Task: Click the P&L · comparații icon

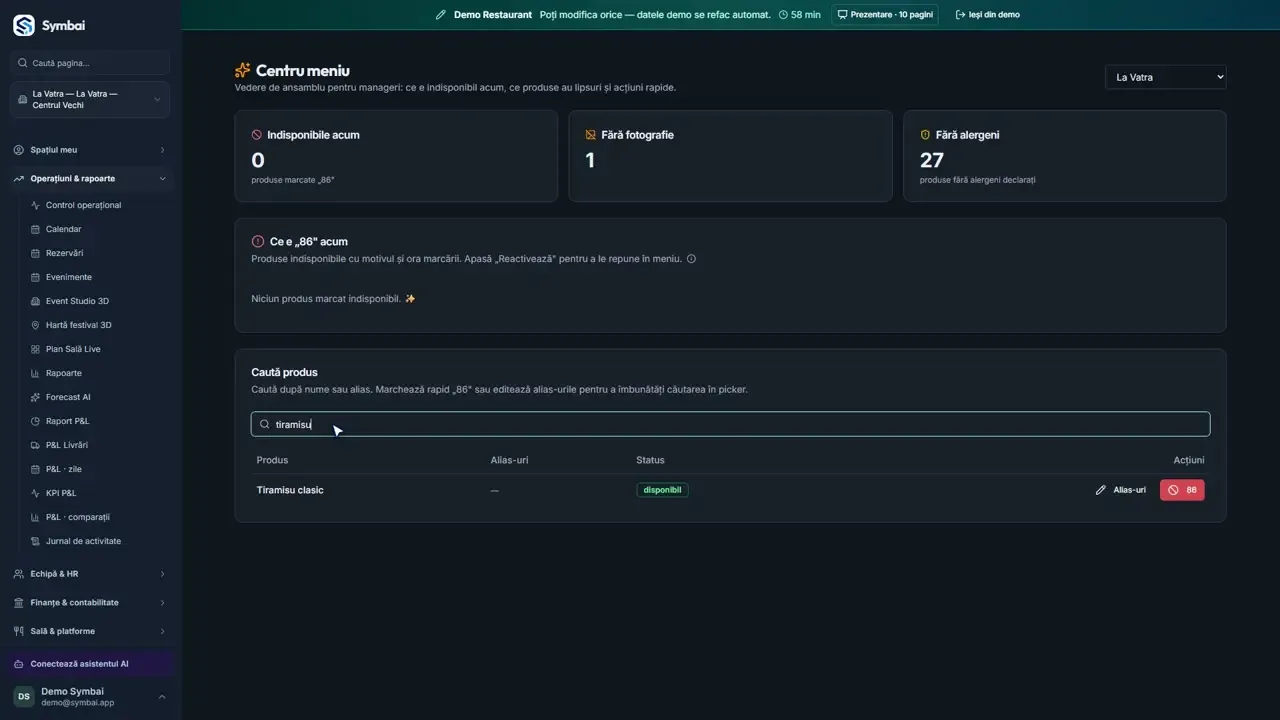Action: pos(36,517)
